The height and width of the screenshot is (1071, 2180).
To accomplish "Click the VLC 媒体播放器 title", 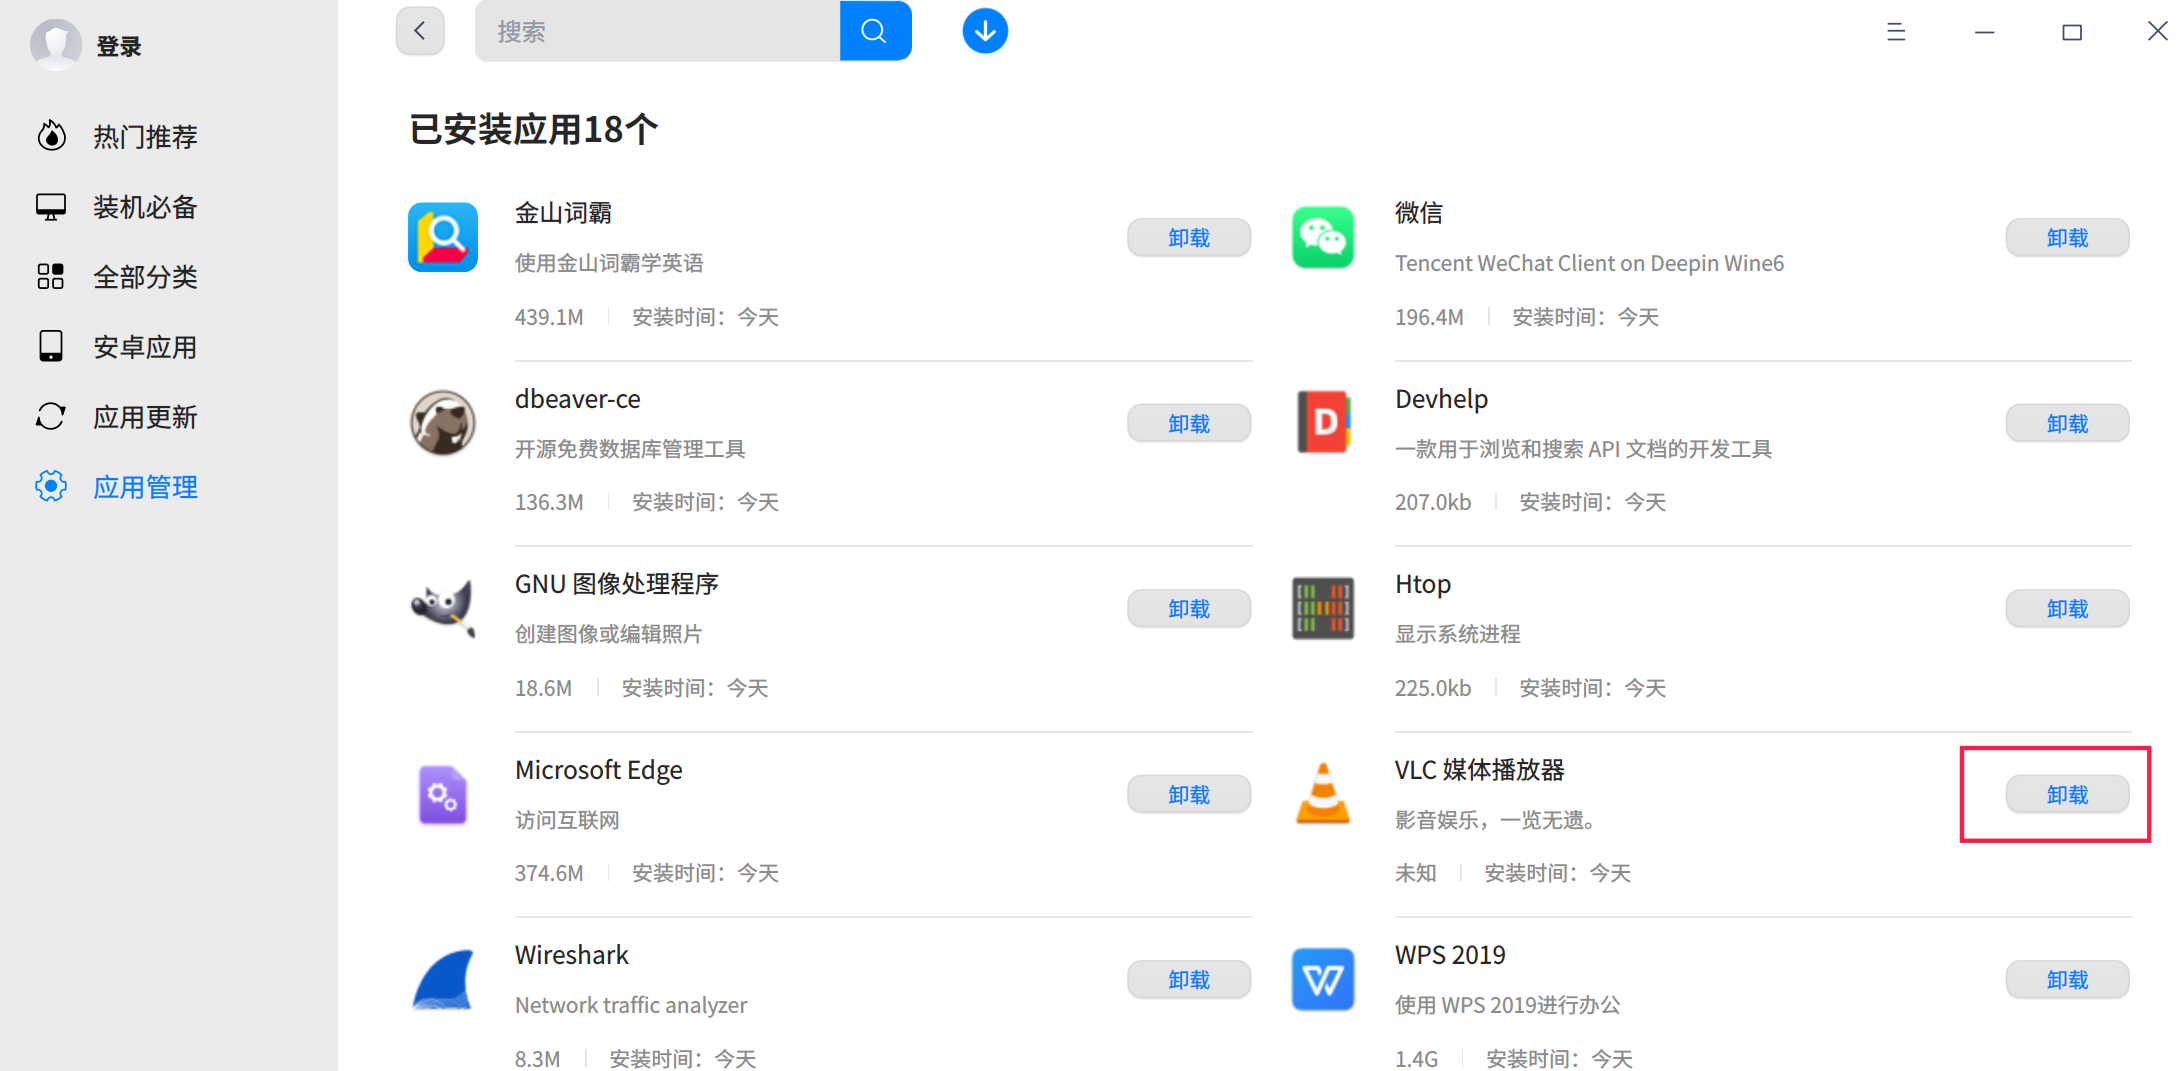I will coord(1480,770).
